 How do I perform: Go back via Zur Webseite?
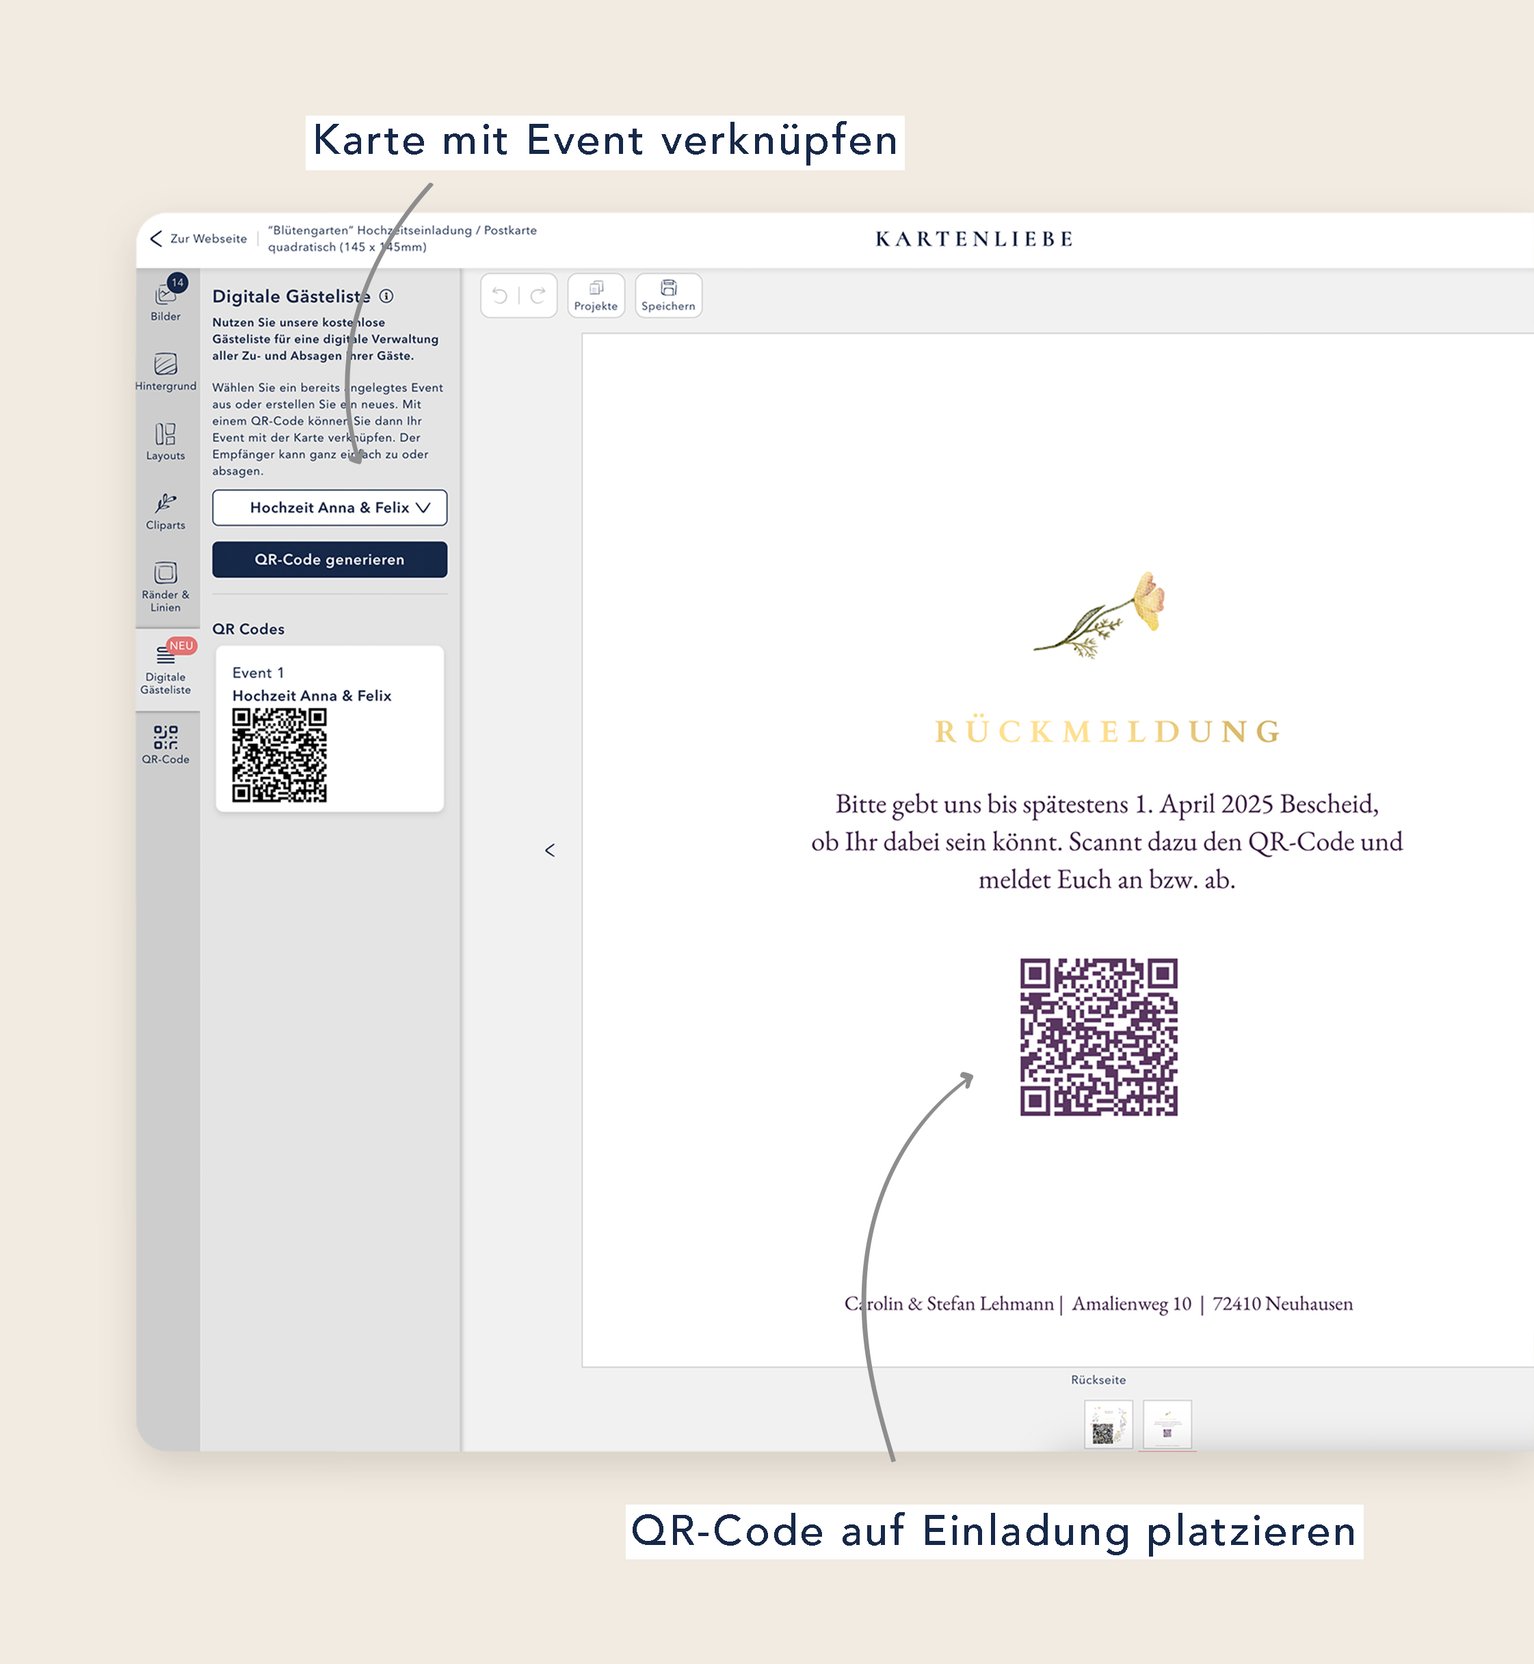[199, 239]
